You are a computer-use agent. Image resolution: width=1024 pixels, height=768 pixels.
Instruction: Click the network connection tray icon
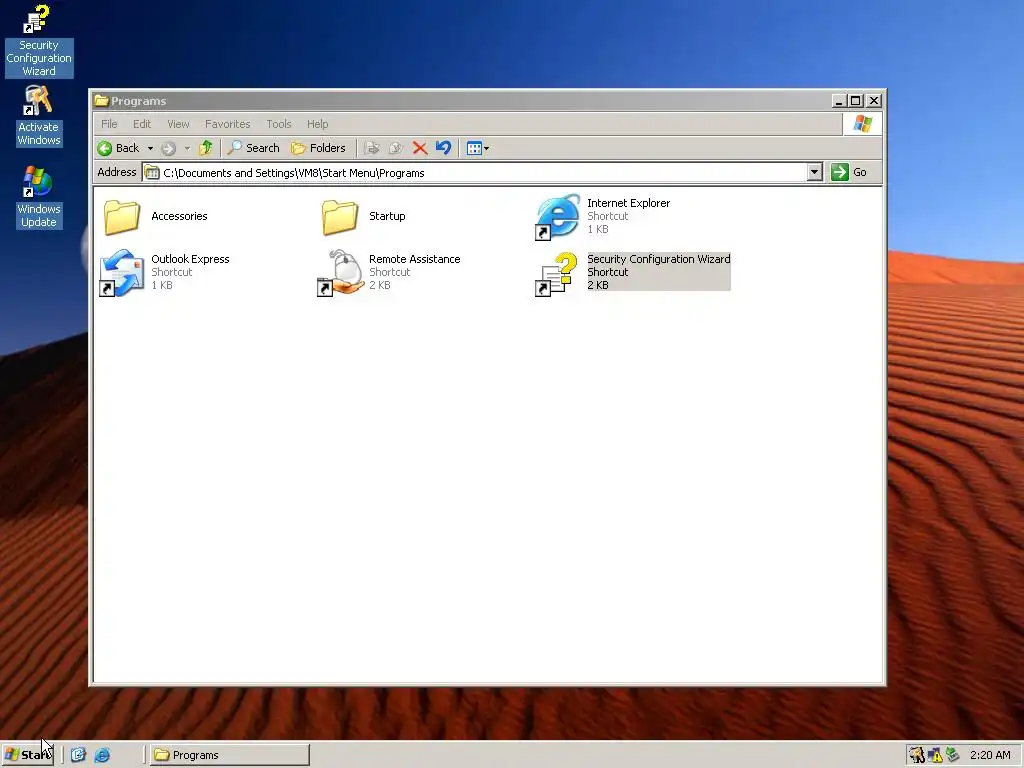953,755
